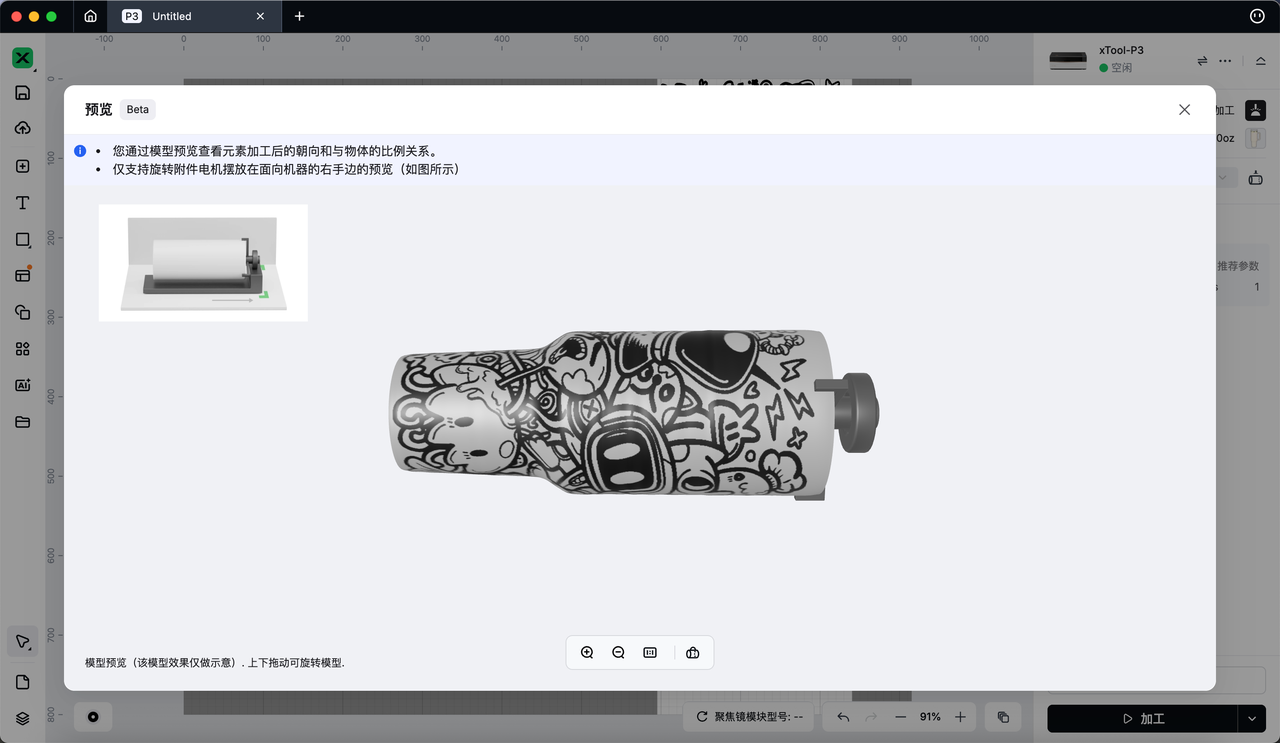The width and height of the screenshot is (1280, 743).
Task: Click the 3D view cube icon in preview toolbar
Action: coord(693,653)
